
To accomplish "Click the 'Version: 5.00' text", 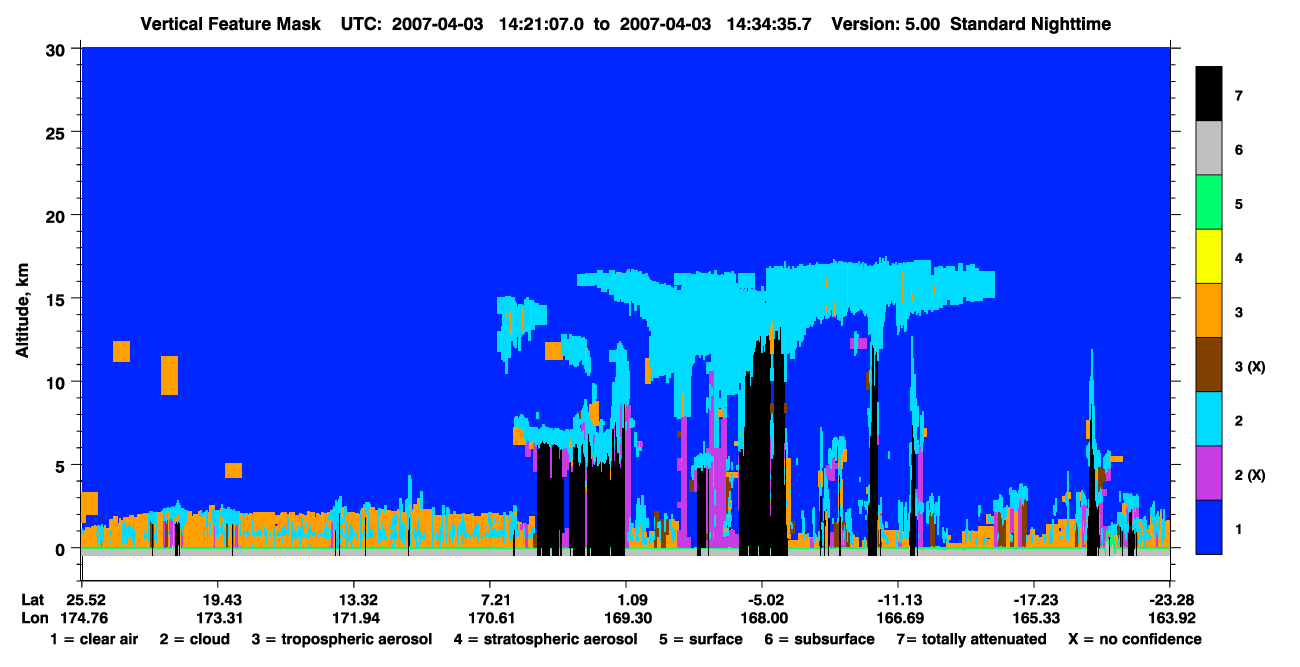I will click(885, 23).
